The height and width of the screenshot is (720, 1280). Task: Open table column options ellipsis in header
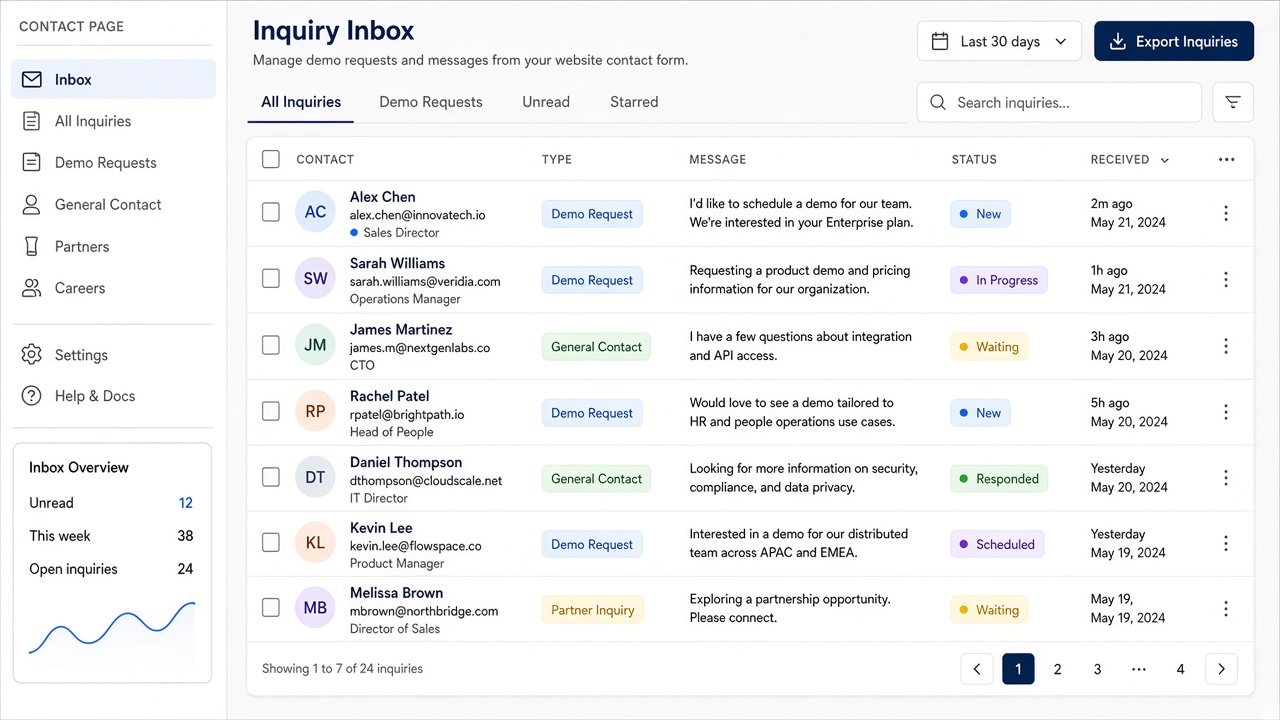coord(1227,159)
